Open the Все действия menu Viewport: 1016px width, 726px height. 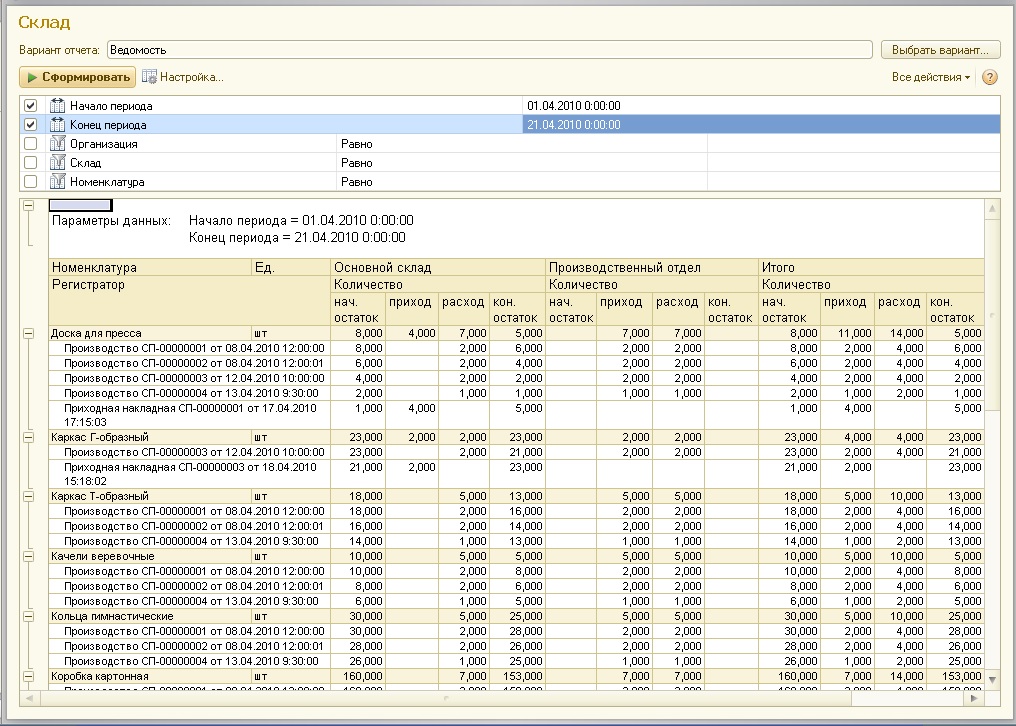click(x=930, y=77)
